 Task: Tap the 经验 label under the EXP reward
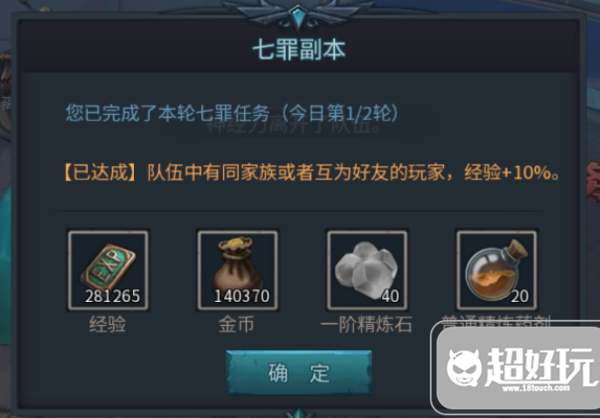[x=108, y=325]
